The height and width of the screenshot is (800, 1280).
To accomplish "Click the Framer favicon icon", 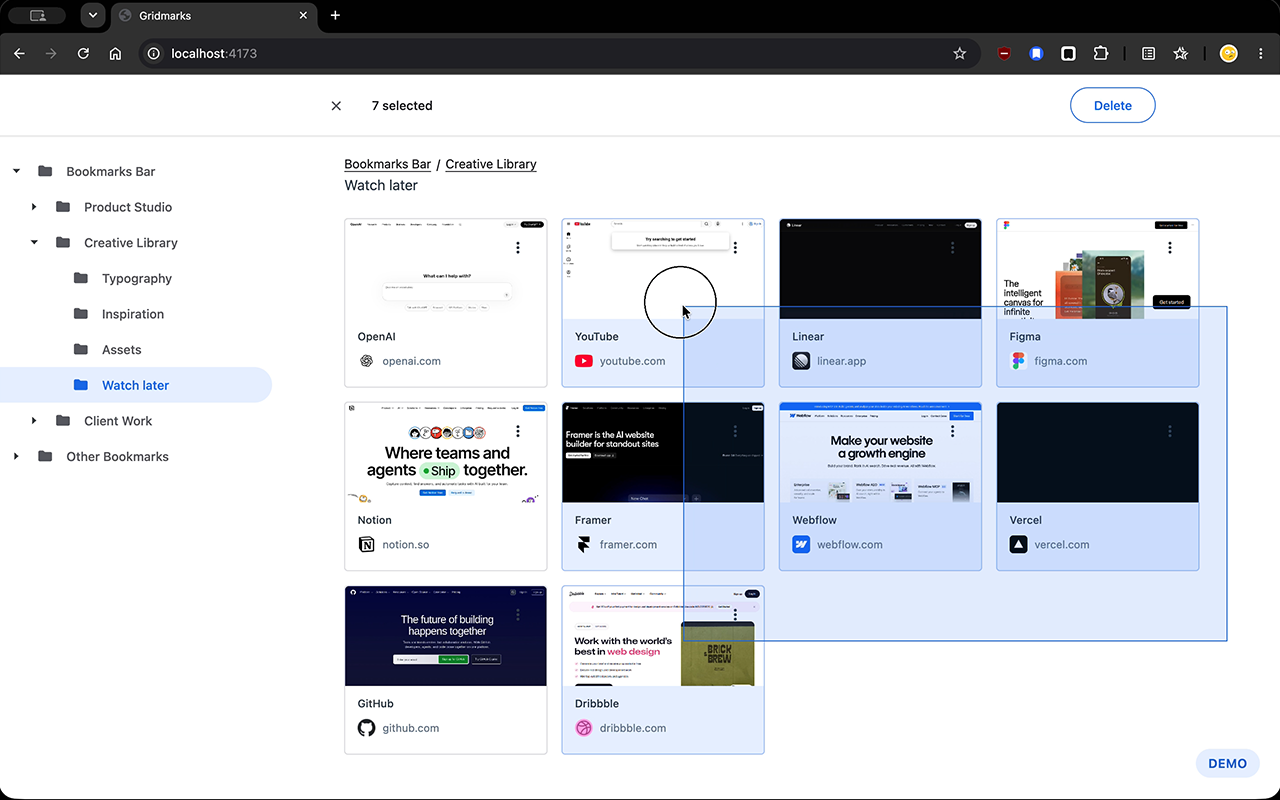I will pos(583,545).
